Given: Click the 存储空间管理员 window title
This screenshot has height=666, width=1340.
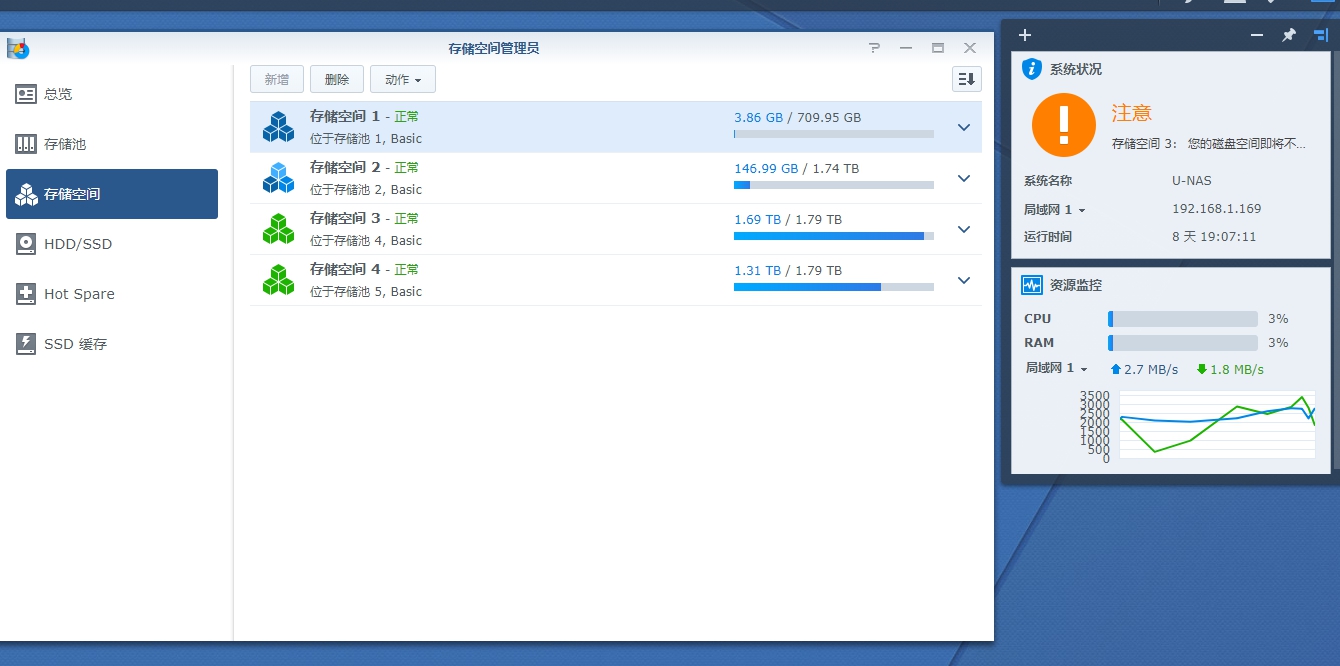Looking at the screenshot, I should [494, 48].
